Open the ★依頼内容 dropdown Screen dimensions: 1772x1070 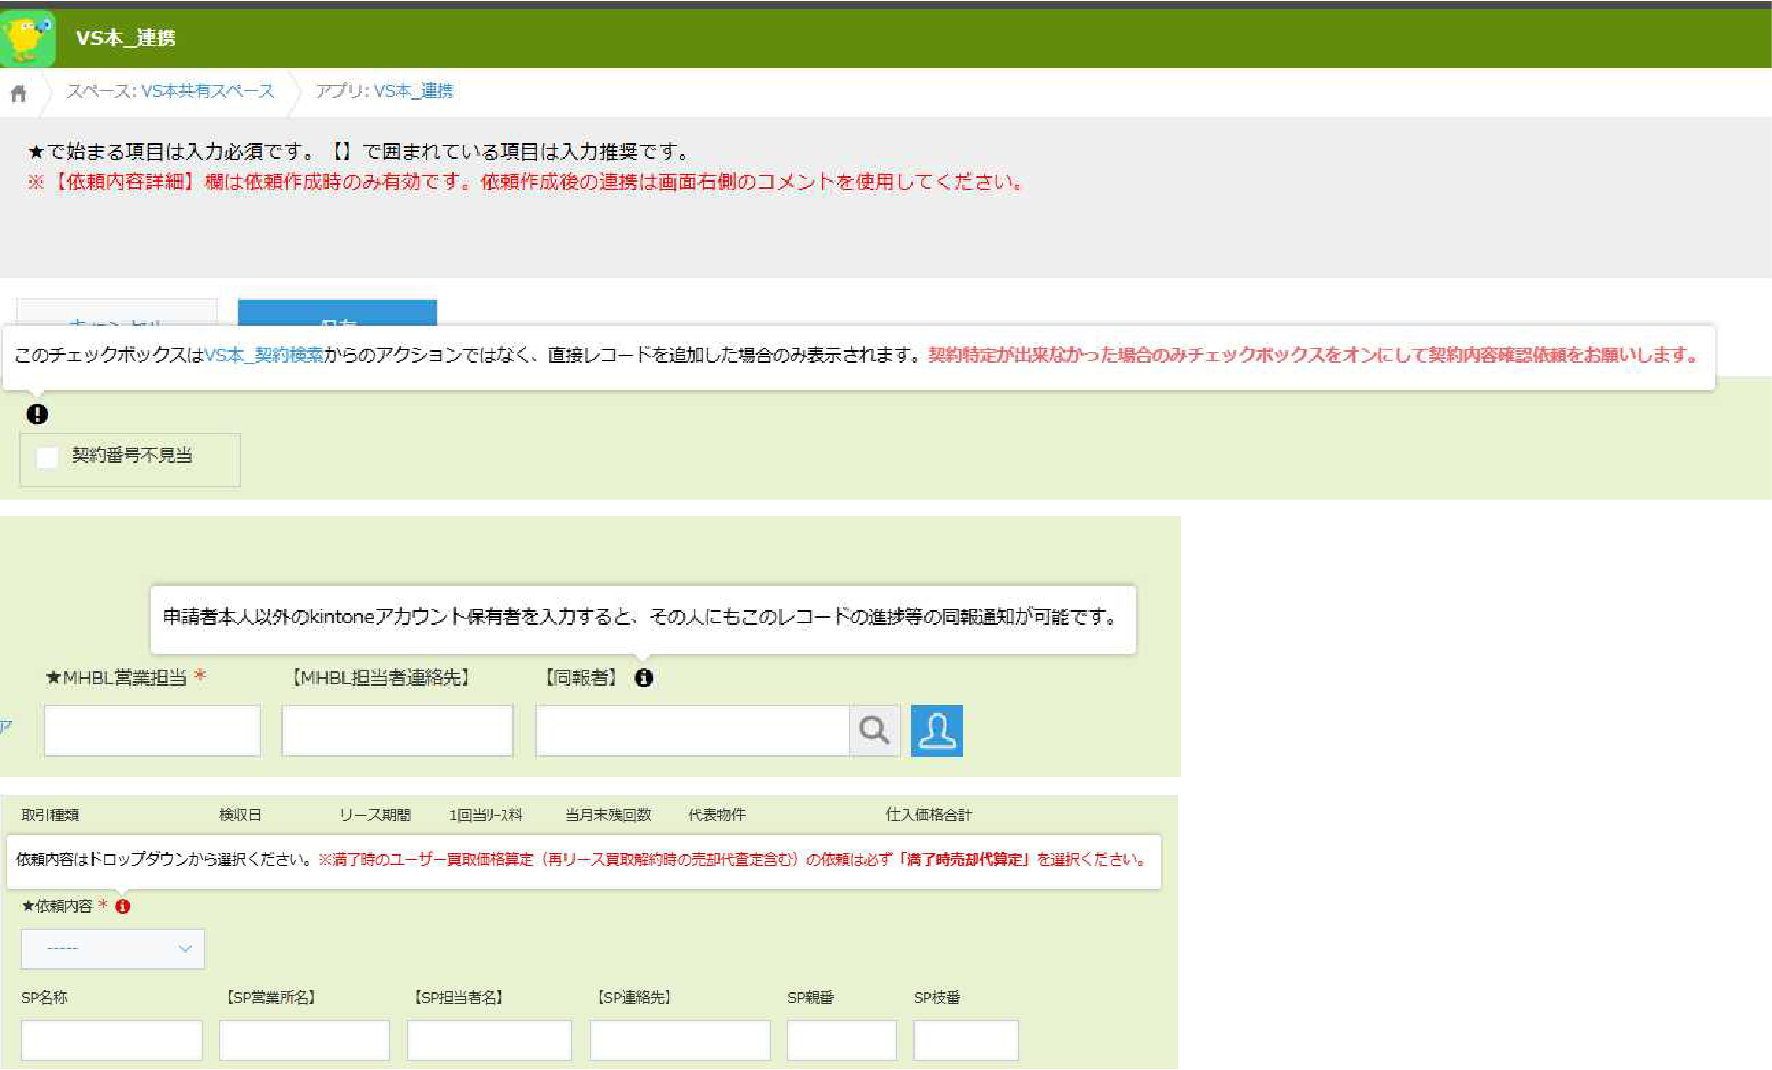[113, 949]
